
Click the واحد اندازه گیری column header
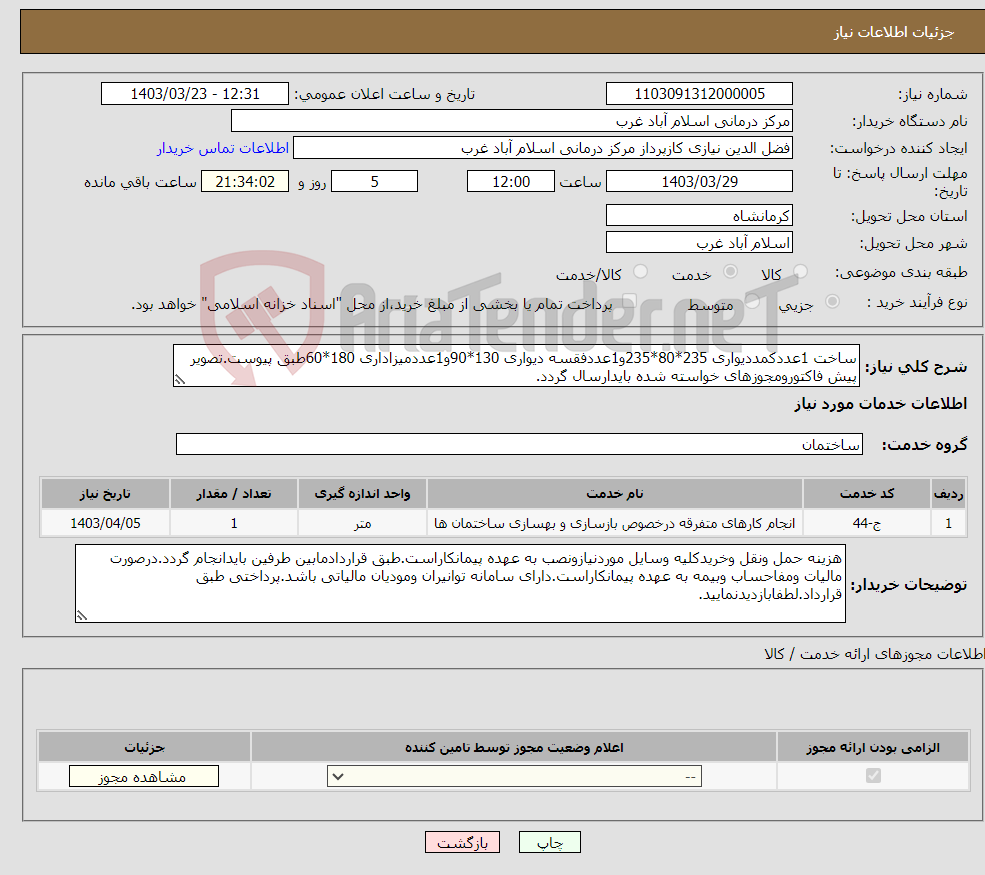pos(362,494)
